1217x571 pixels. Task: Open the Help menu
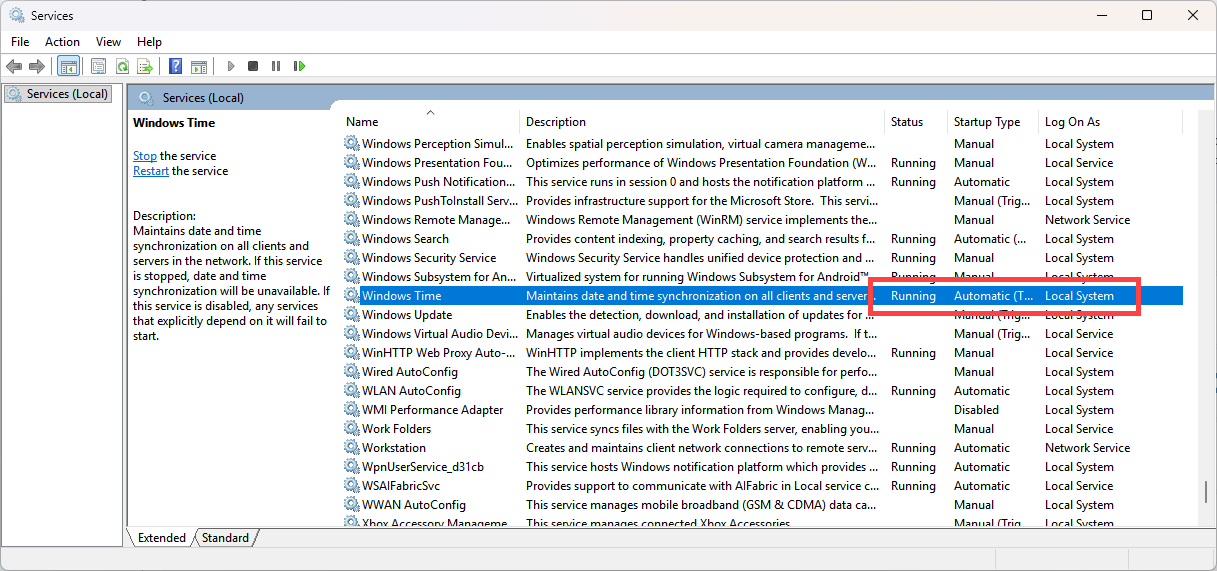149,42
